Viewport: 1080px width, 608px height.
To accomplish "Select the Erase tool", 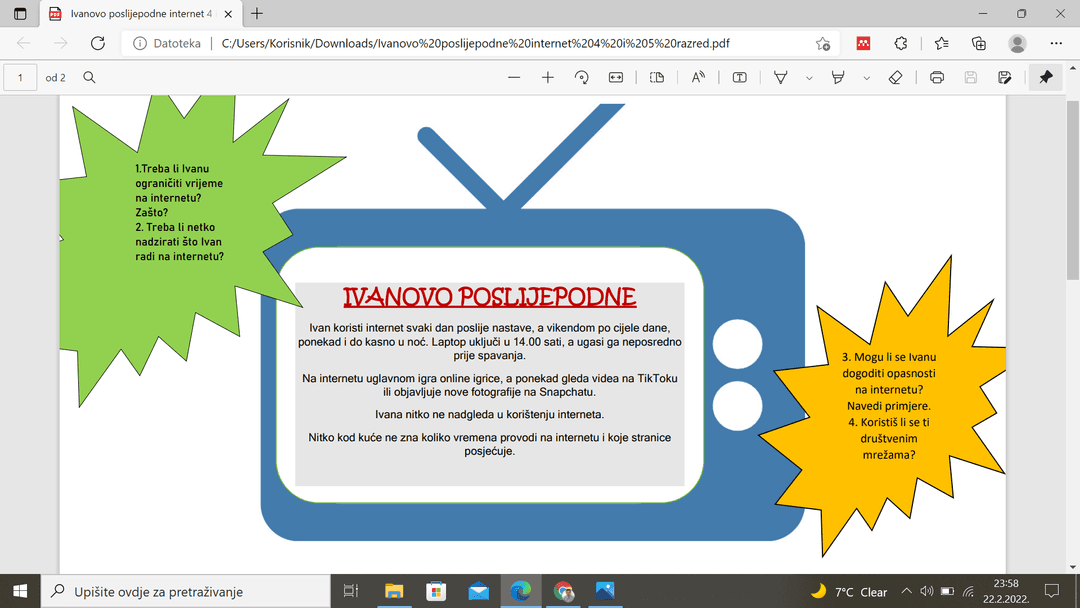I will (896, 78).
